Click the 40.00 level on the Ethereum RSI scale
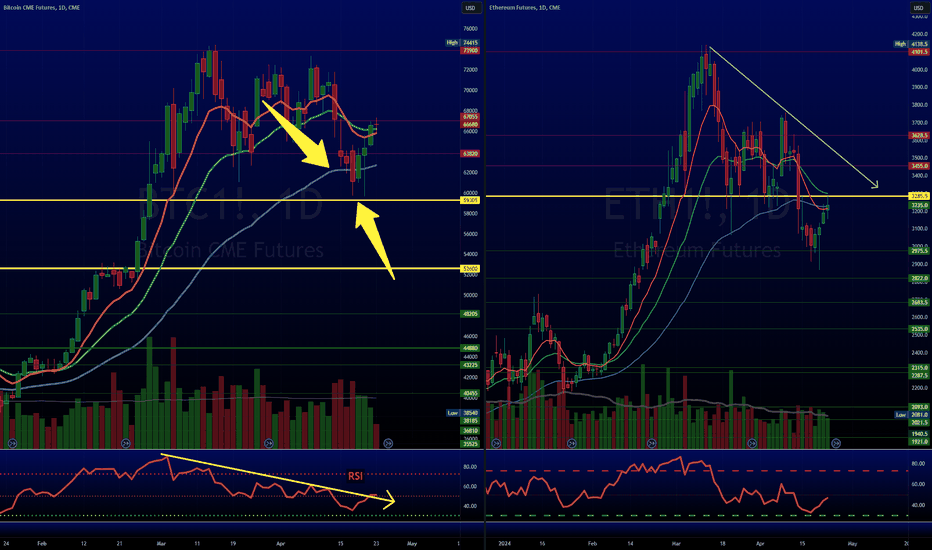Screen dimensions: 932x550 (x=918, y=505)
